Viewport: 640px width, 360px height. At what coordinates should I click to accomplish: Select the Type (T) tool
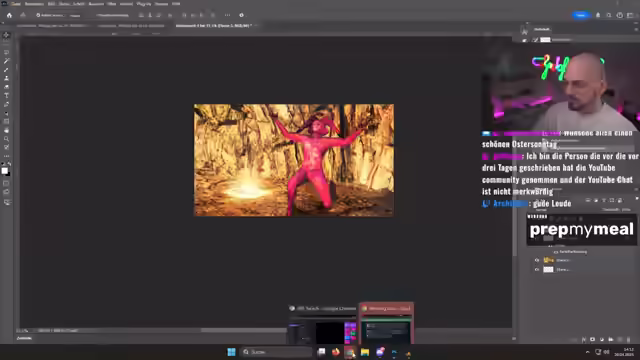click(x=6, y=96)
